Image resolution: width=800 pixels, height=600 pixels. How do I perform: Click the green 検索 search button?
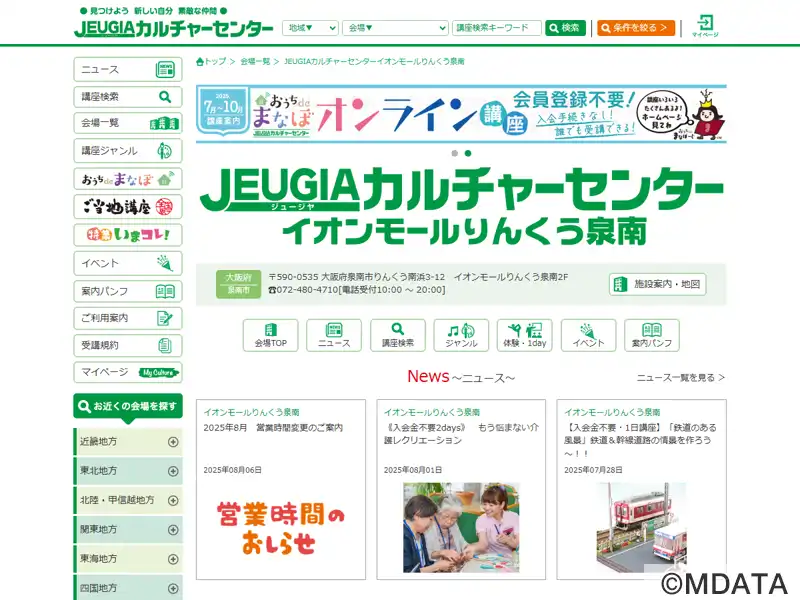click(x=565, y=28)
